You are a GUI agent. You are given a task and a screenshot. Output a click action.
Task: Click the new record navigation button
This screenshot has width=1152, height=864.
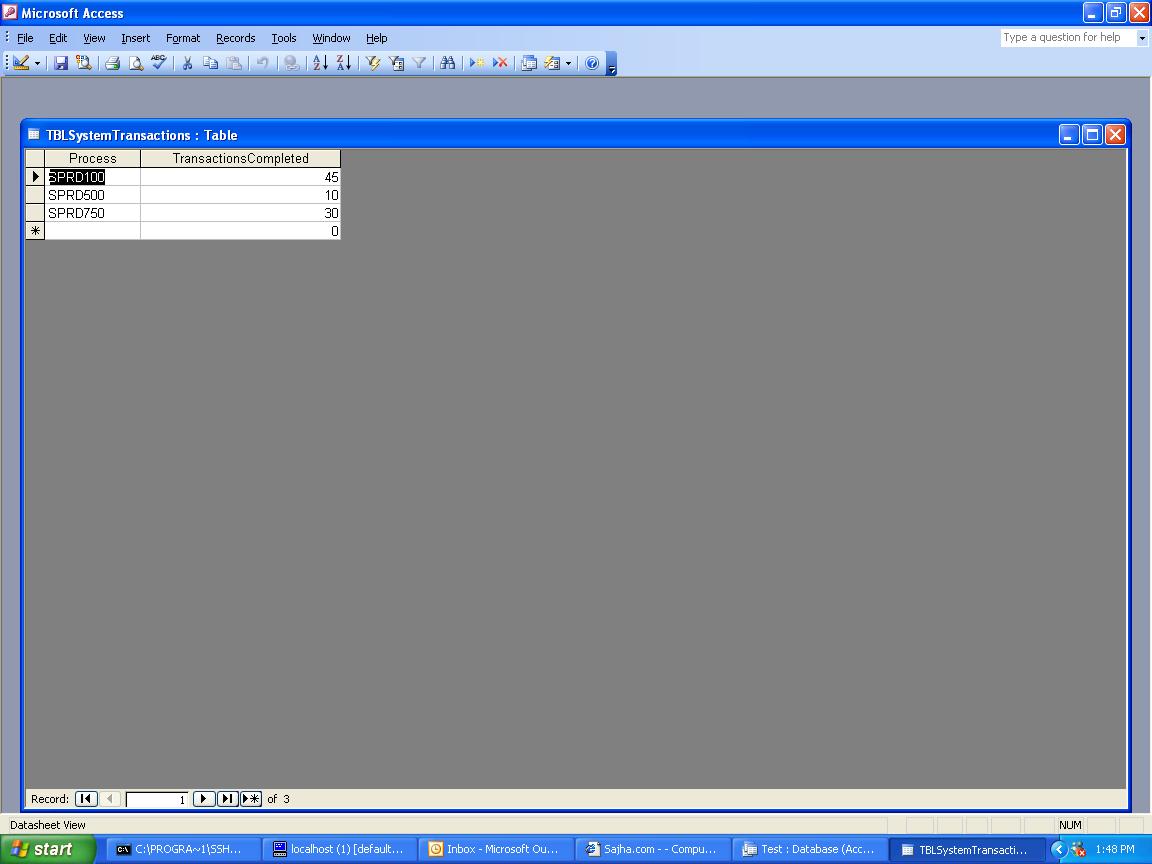[x=251, y=799]
